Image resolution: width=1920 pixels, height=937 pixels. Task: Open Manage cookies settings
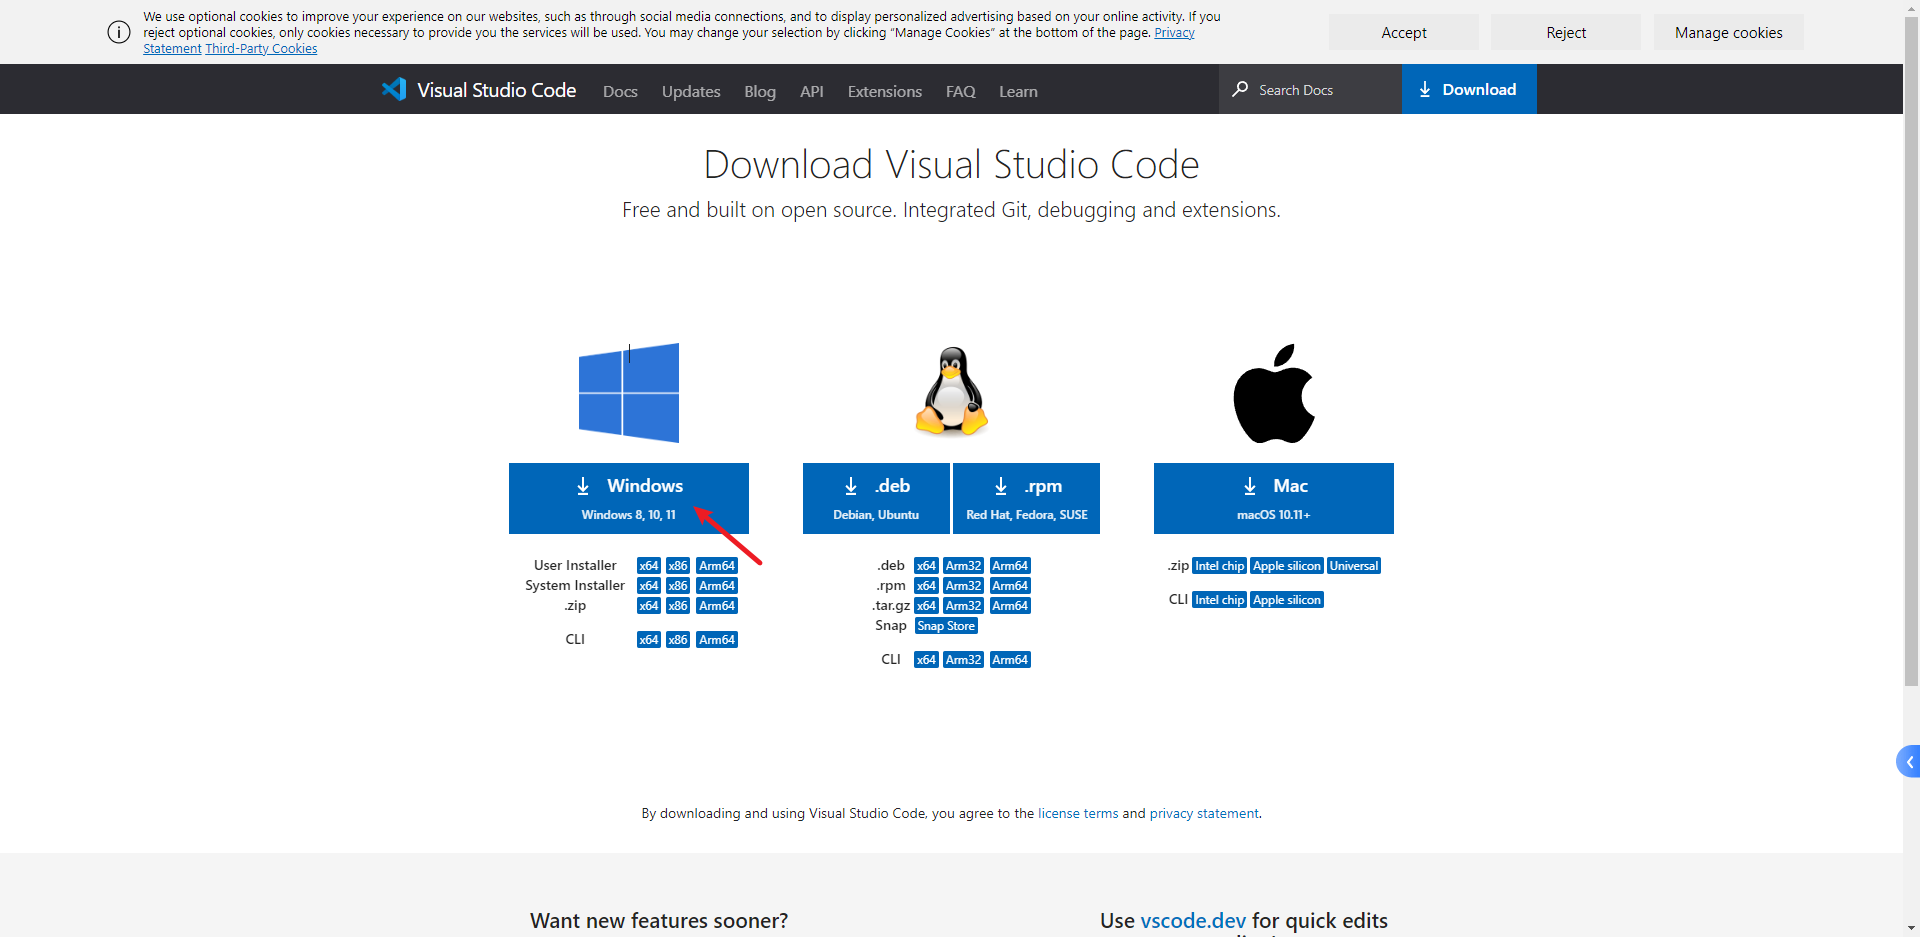coord(1729,32)
